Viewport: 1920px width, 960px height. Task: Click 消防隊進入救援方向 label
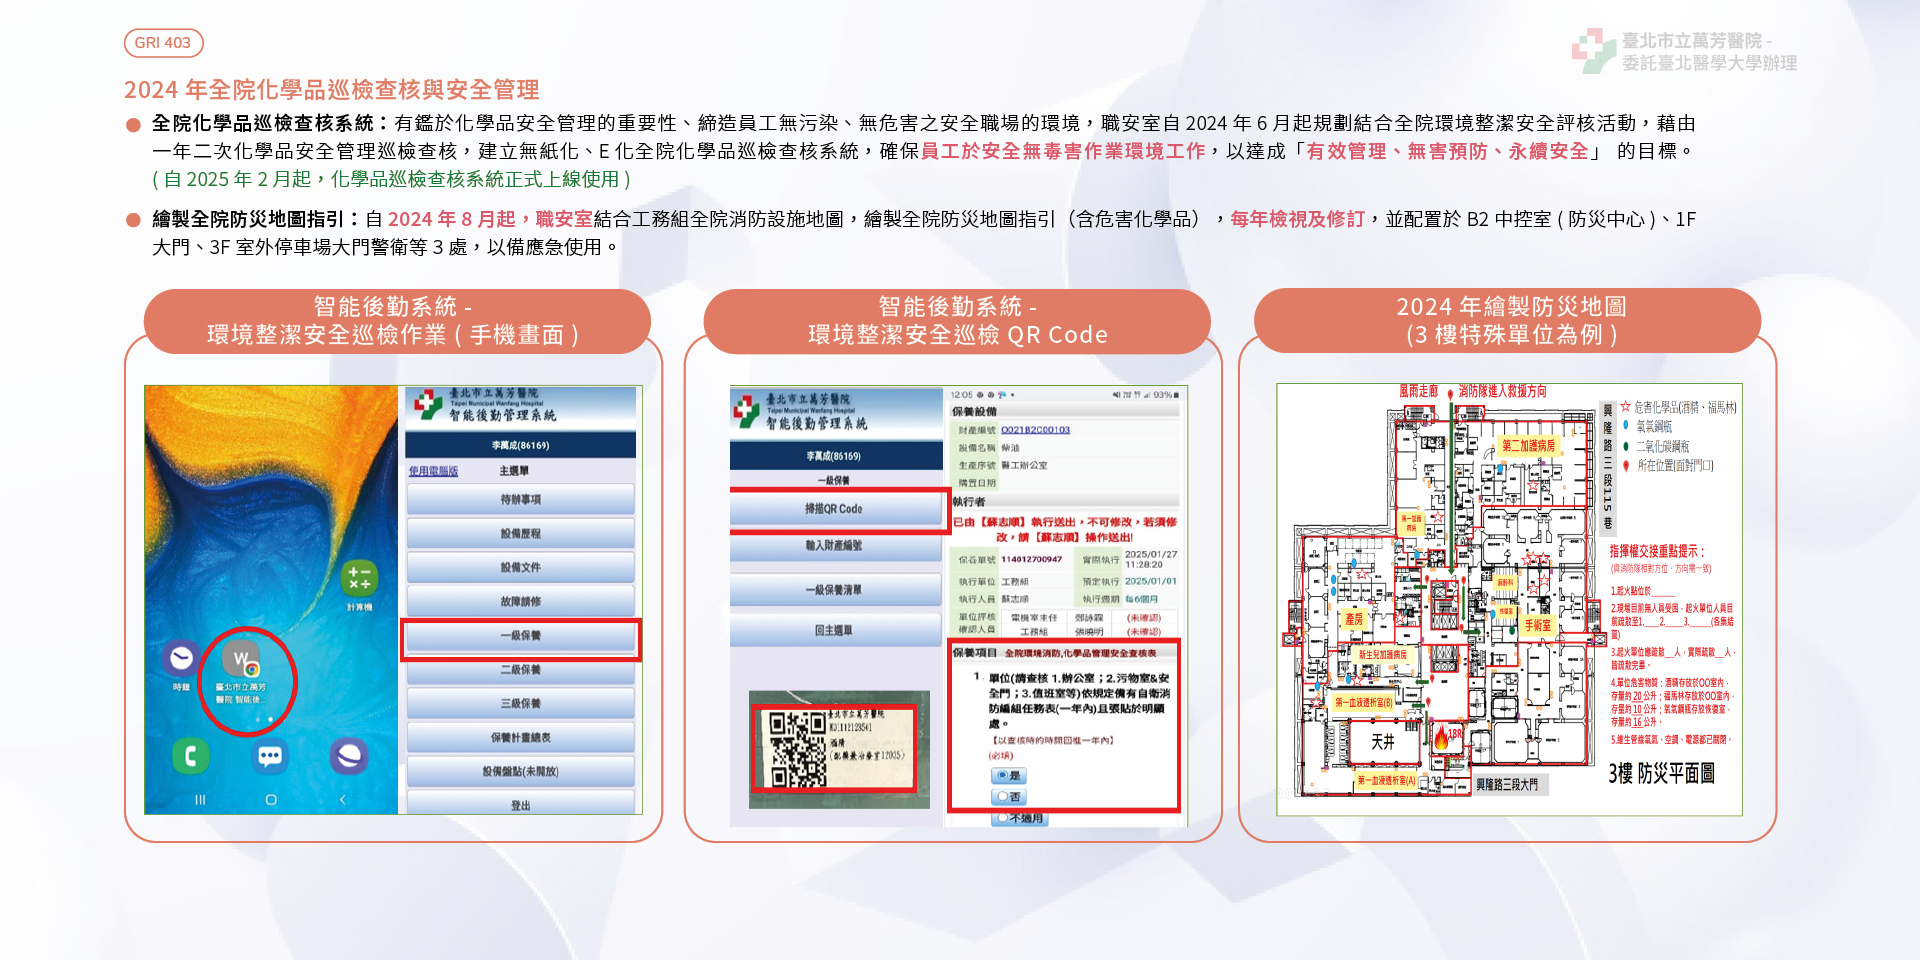[x=1502, y=391]
